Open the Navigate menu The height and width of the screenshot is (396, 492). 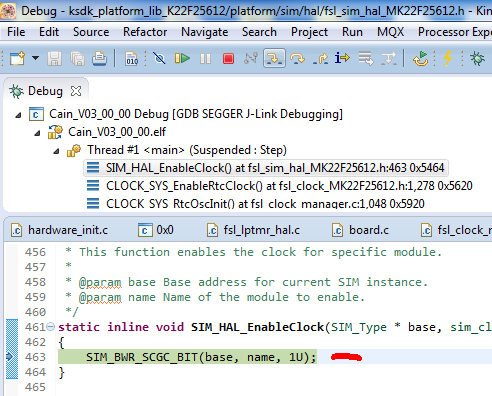(x=204, y=32)
